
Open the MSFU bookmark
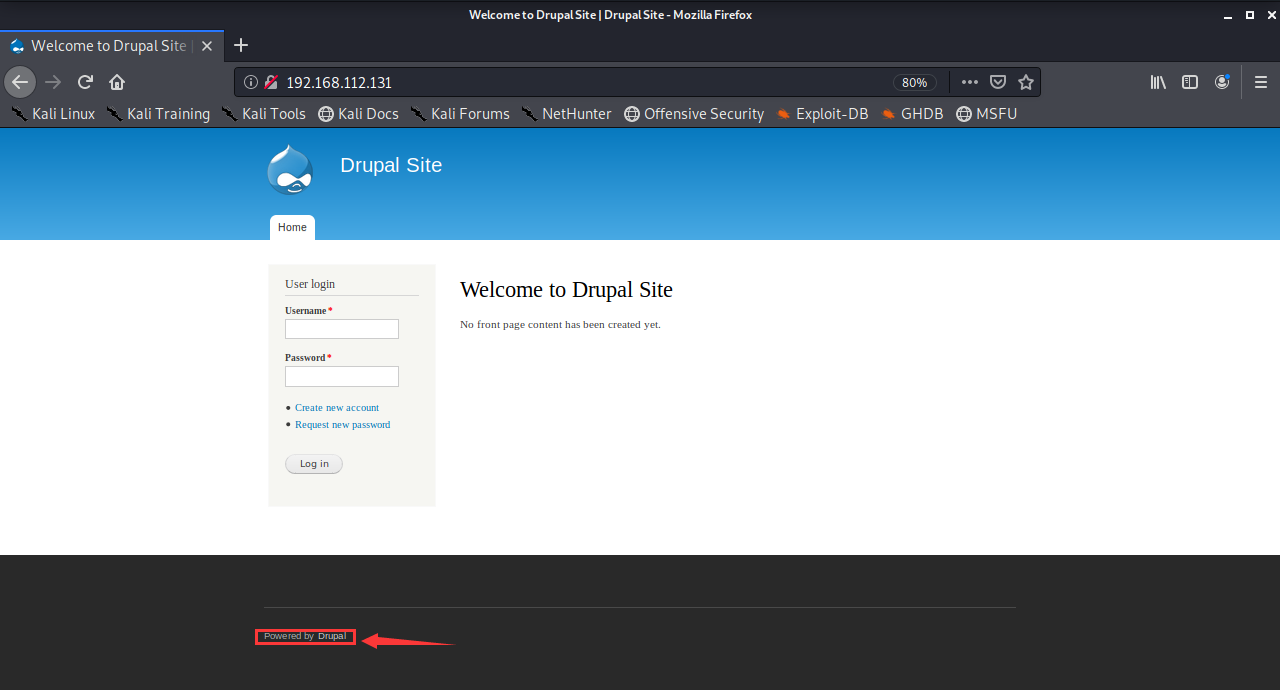point(986,114)
